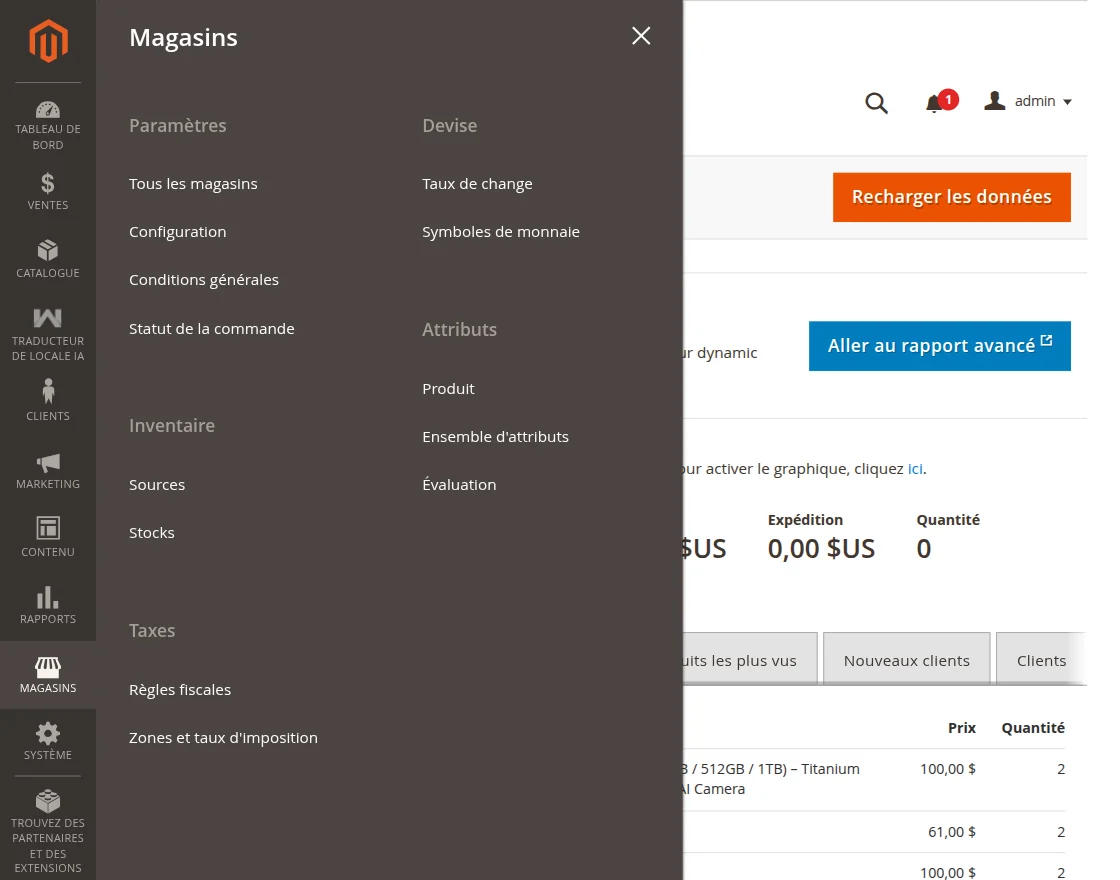Click the Recharger les données button
Image resolution: width=1120 pixels, height=880 pixels.
pos(951,197)
